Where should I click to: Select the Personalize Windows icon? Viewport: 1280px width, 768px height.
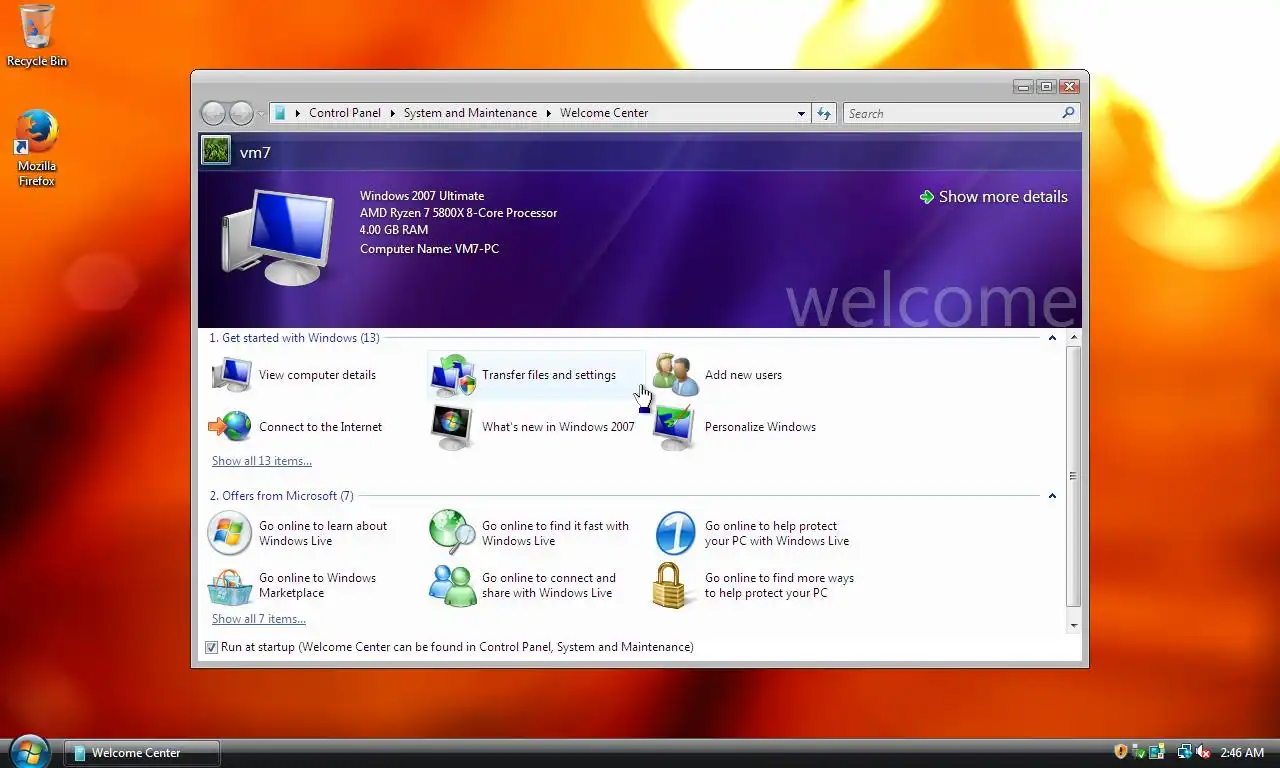675,428
